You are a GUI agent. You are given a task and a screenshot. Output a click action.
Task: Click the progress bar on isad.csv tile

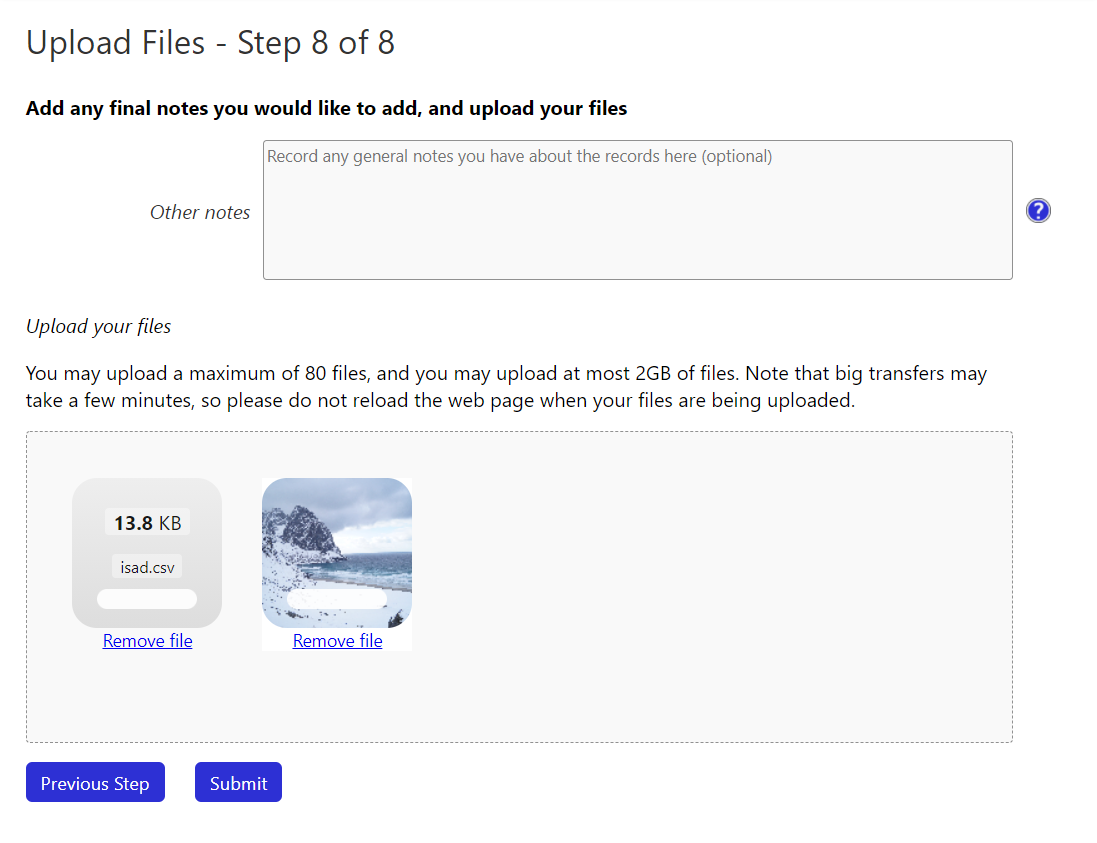tap(147, 599)
